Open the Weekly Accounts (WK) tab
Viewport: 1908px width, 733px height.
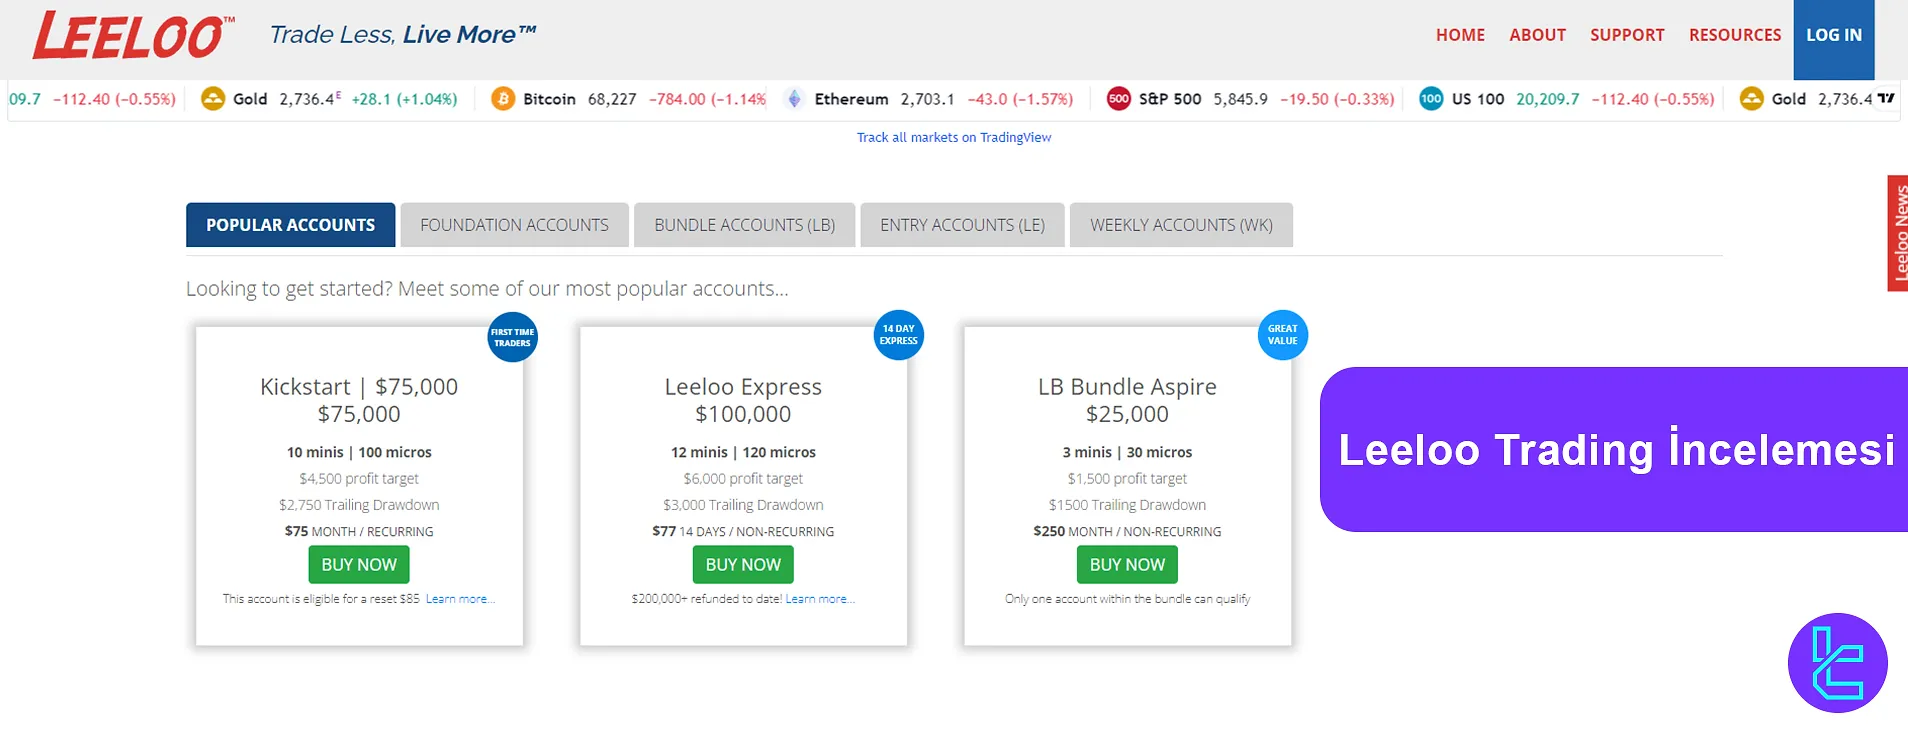[1181, 225]
